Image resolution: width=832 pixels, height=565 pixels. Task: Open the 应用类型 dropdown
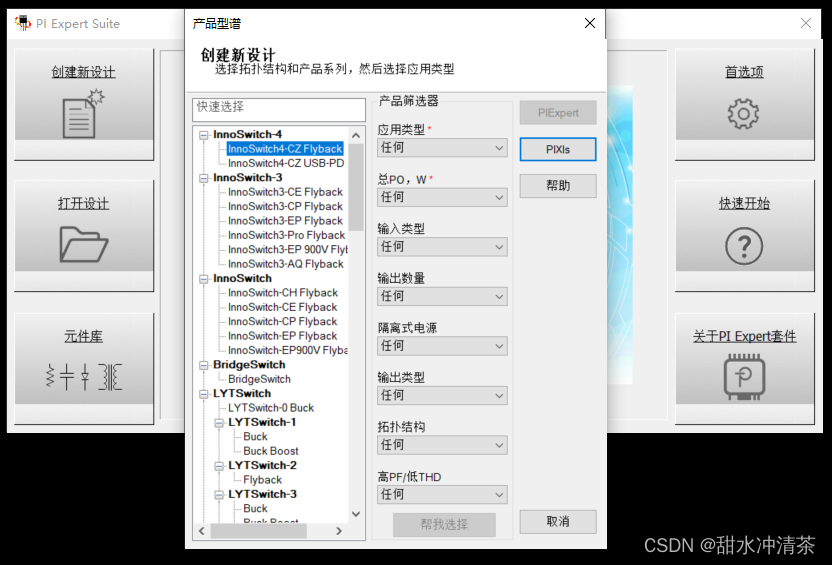pos(442,148)
